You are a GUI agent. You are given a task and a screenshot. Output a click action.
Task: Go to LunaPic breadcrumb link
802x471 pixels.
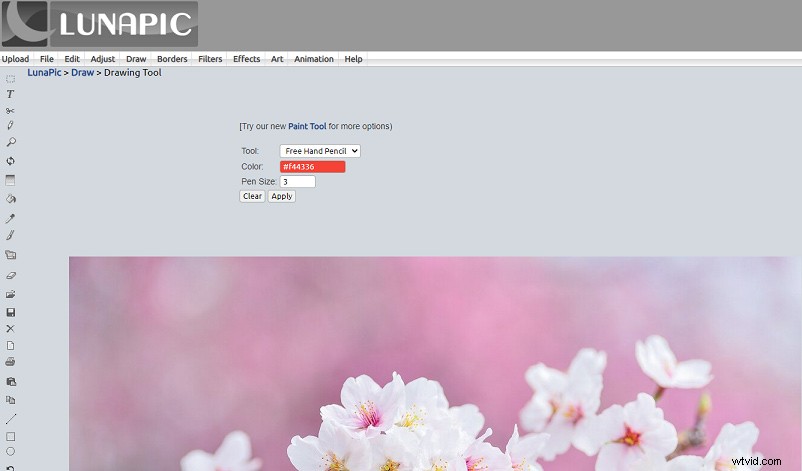[44, 73]
